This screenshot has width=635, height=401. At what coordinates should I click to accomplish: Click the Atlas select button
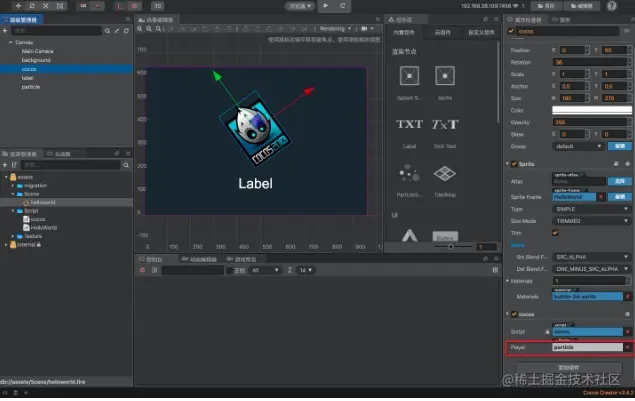(x=620, y=181)
